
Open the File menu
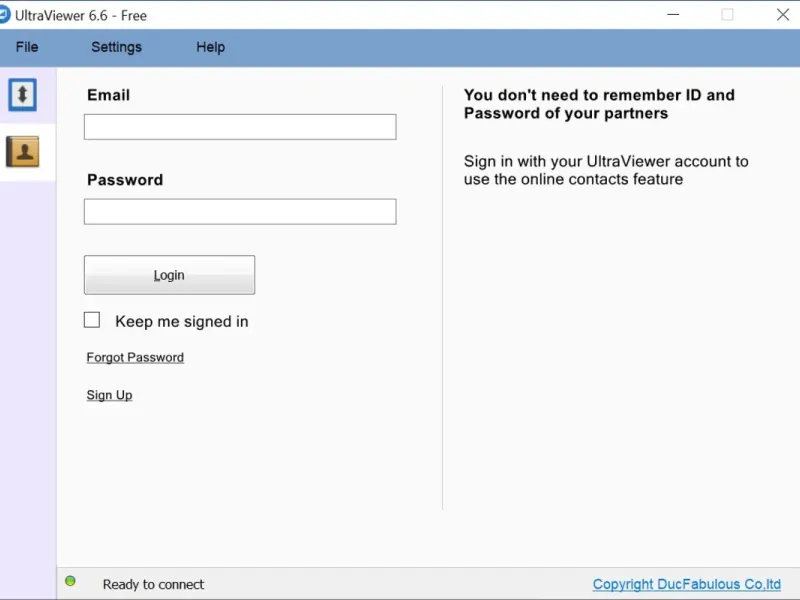point(27,47)
